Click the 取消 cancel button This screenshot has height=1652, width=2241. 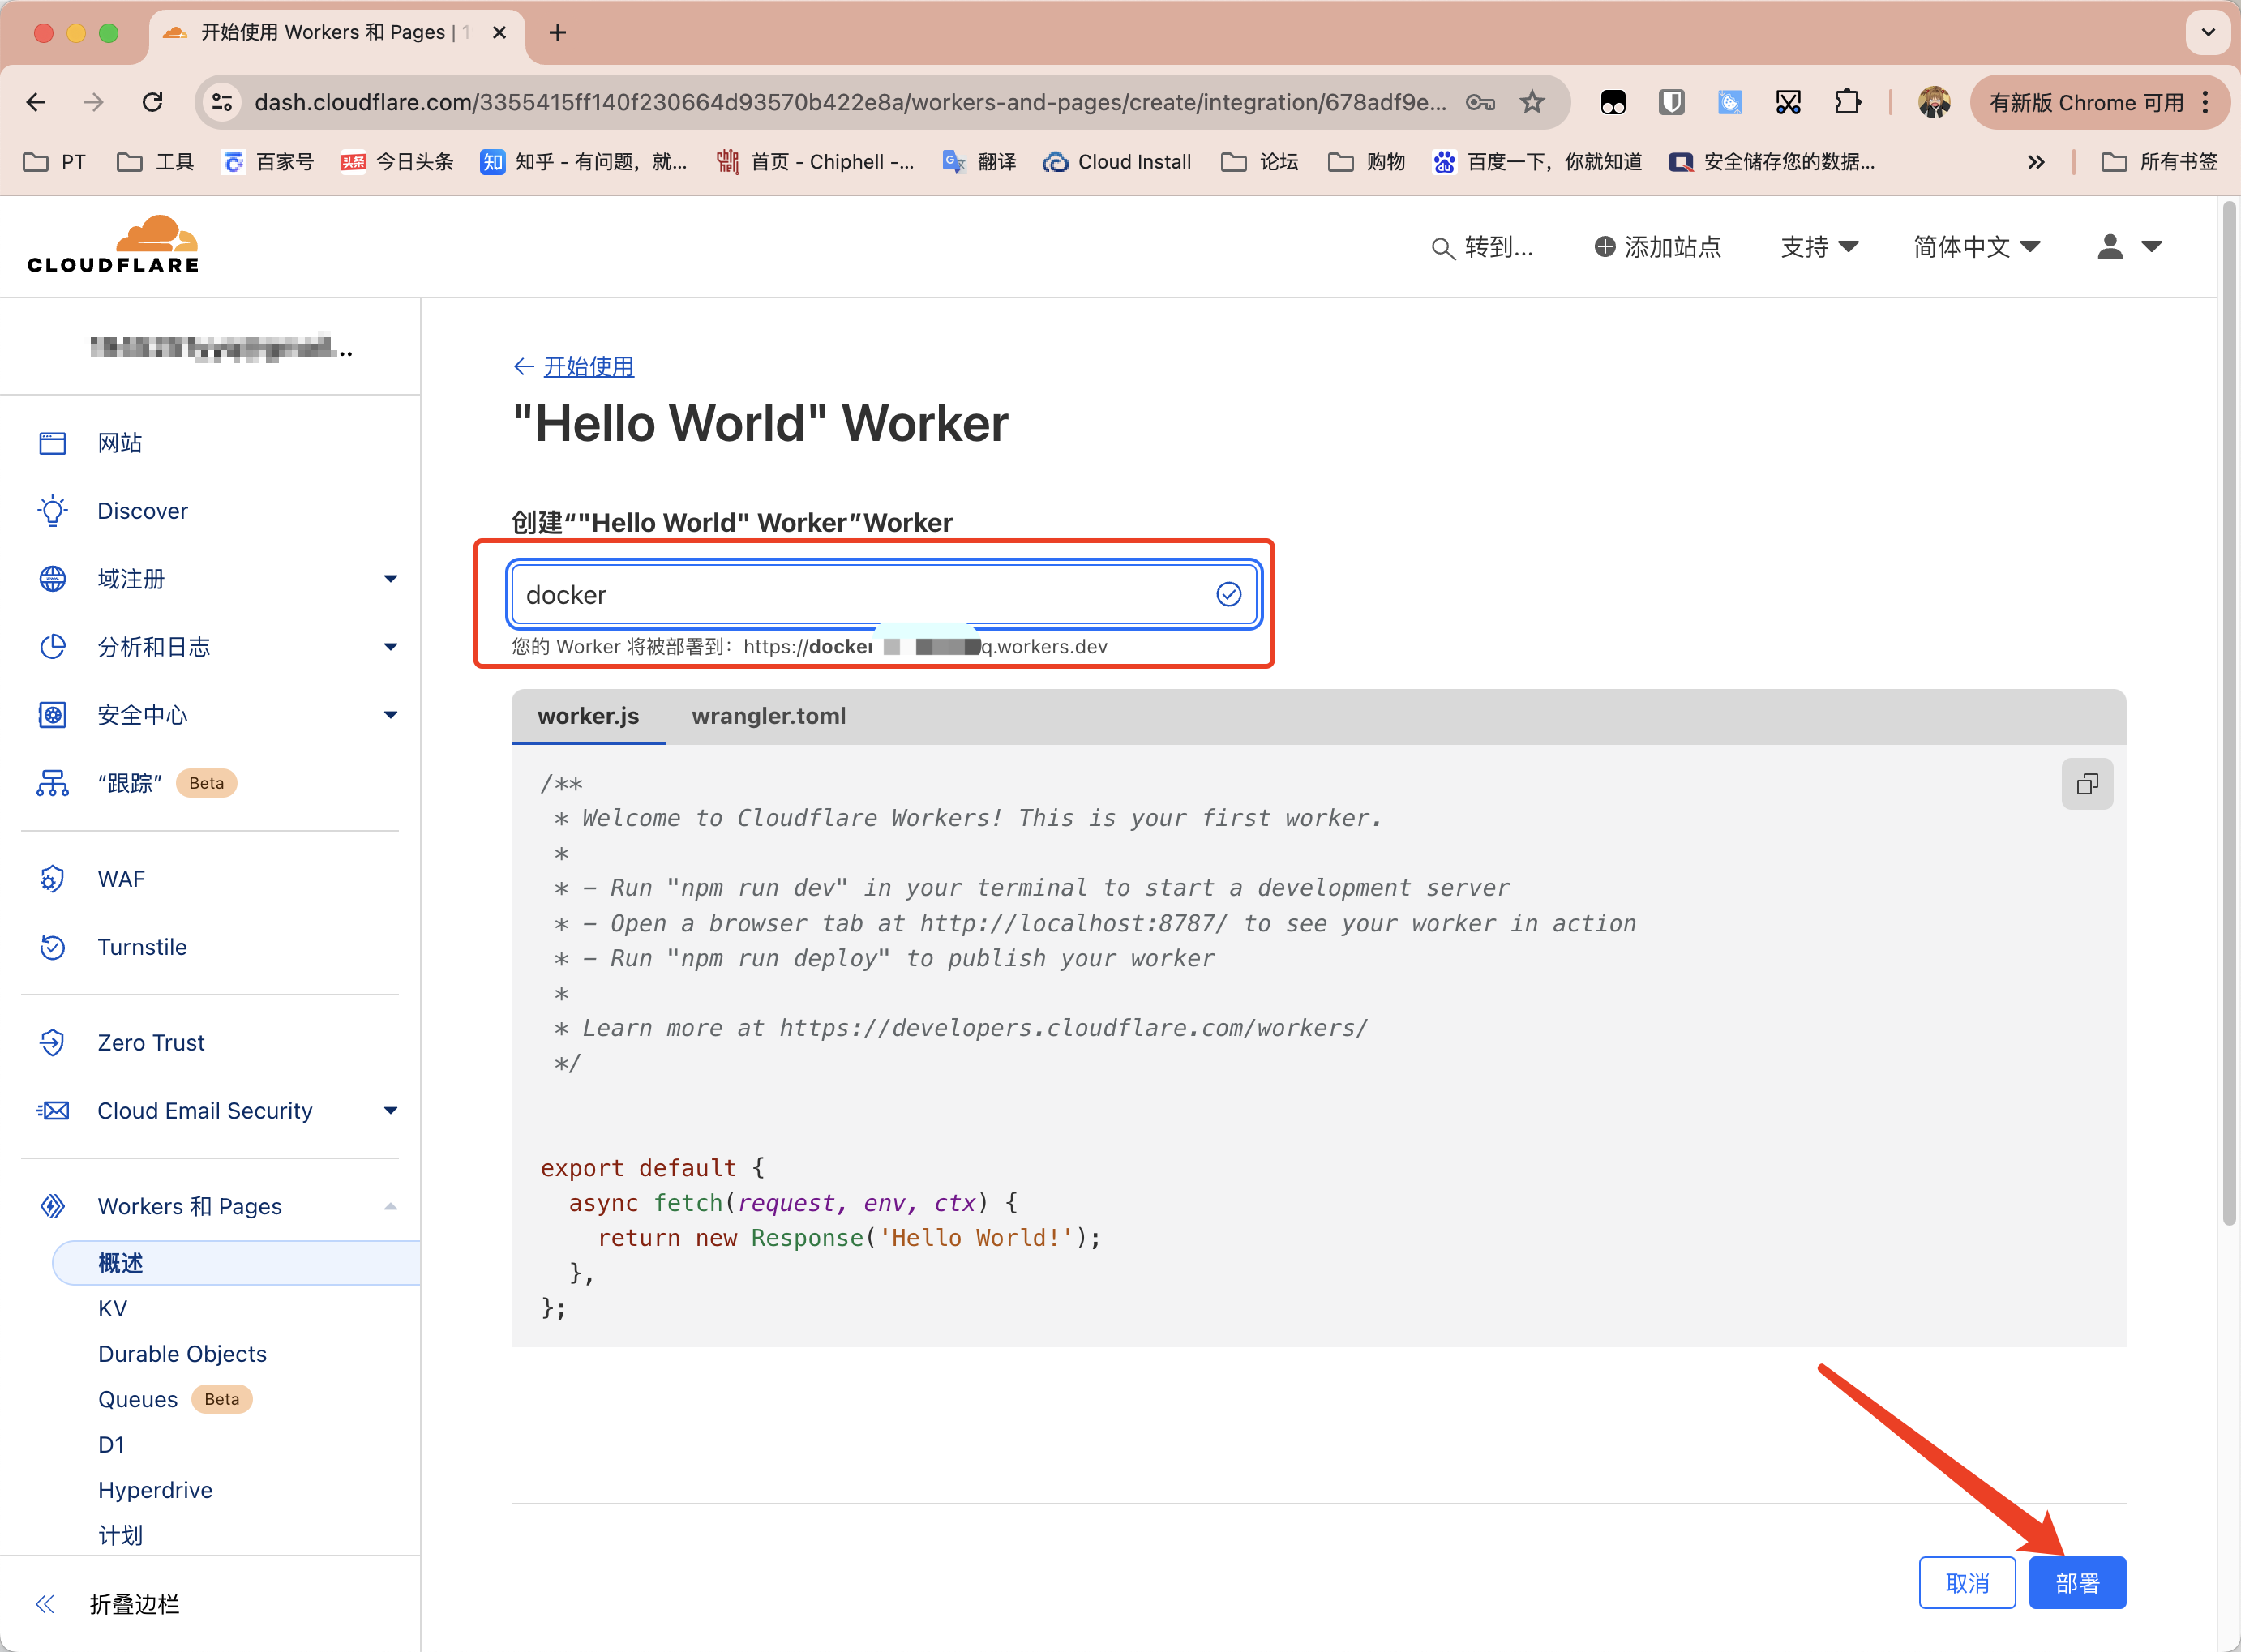point(1967,1583)
